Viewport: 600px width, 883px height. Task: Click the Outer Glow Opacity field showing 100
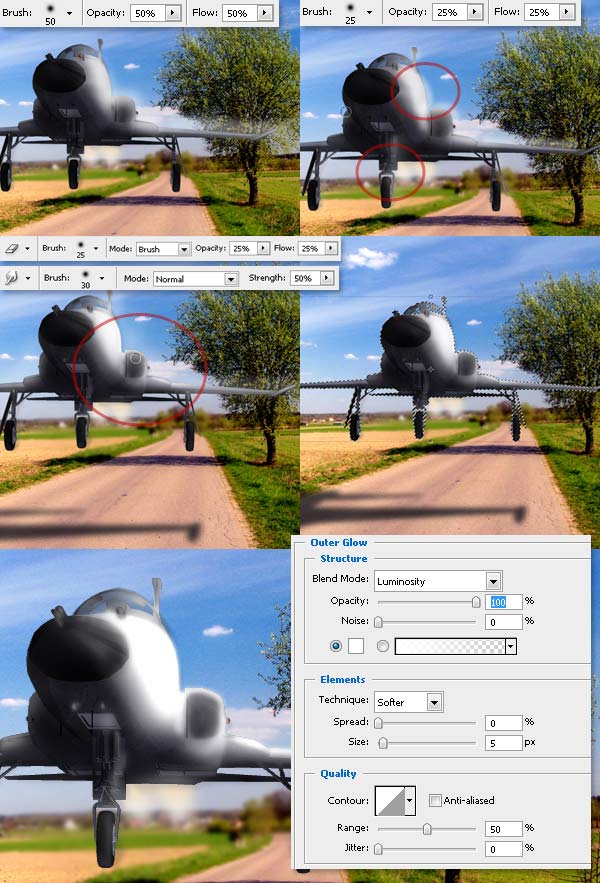click(504, 602)
